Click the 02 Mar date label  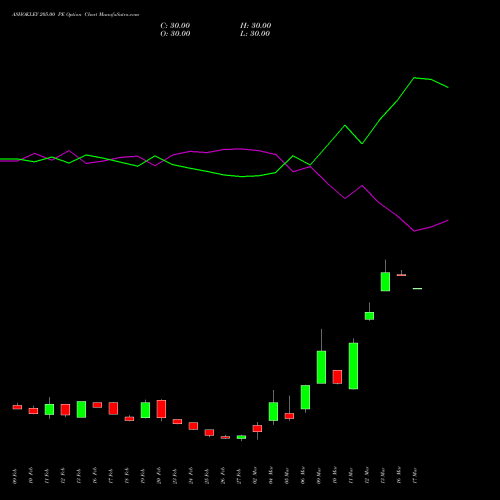(255, 476)
